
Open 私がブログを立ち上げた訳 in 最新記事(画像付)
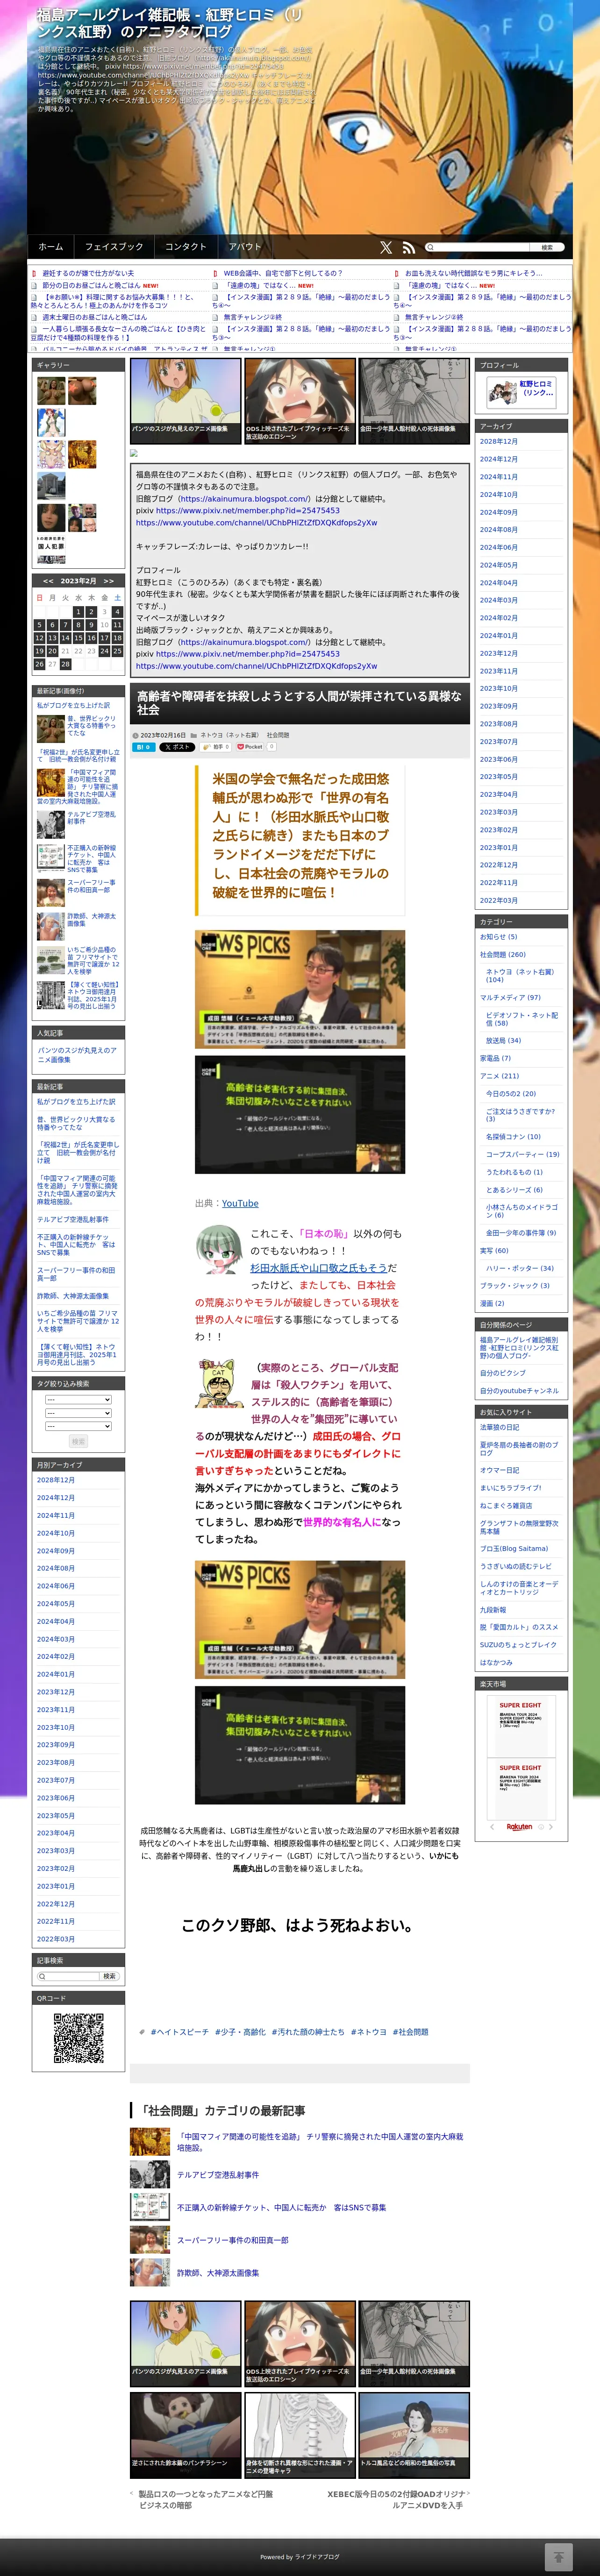73,705
